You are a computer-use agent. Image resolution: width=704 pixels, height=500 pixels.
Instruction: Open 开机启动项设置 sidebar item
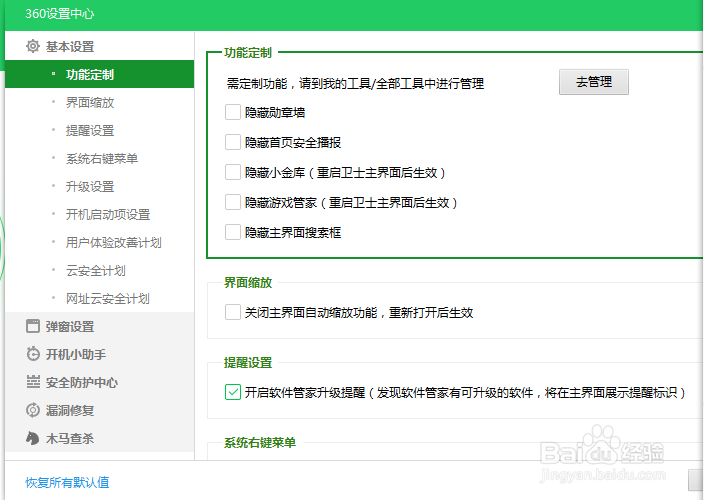click(108, 214)
